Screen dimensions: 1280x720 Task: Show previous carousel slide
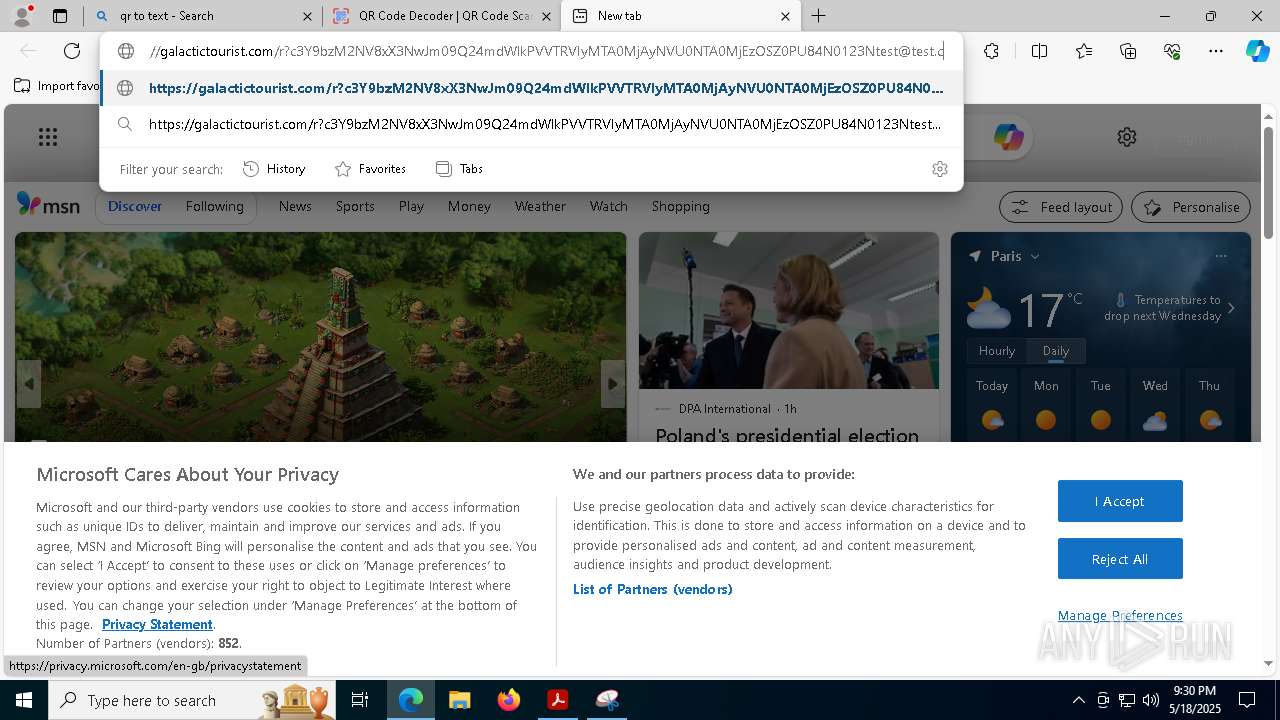point(28,384)
